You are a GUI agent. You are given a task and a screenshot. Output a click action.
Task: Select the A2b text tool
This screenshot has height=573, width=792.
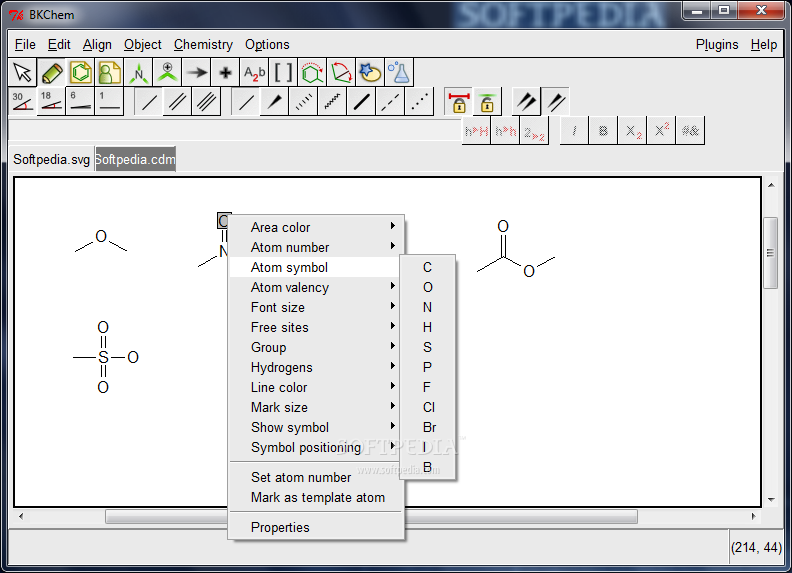coord(255,73)
